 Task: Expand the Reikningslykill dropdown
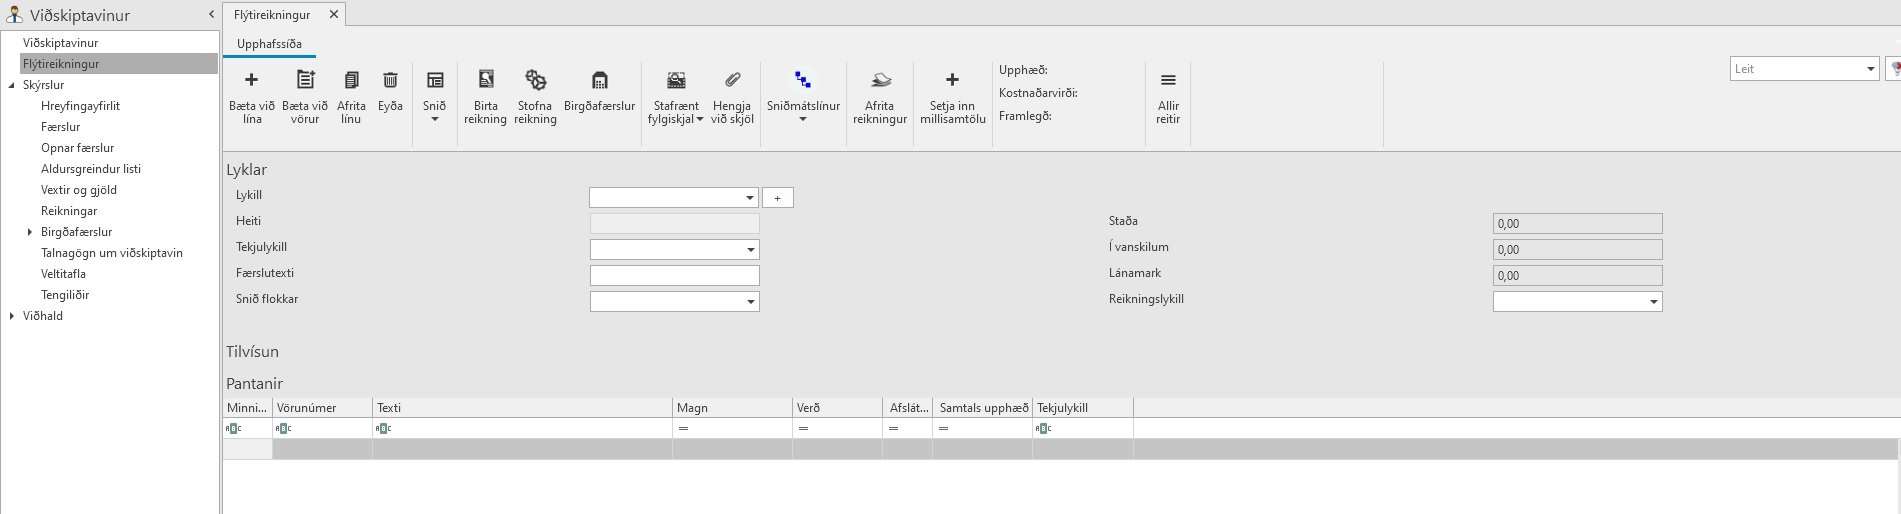1653,302
